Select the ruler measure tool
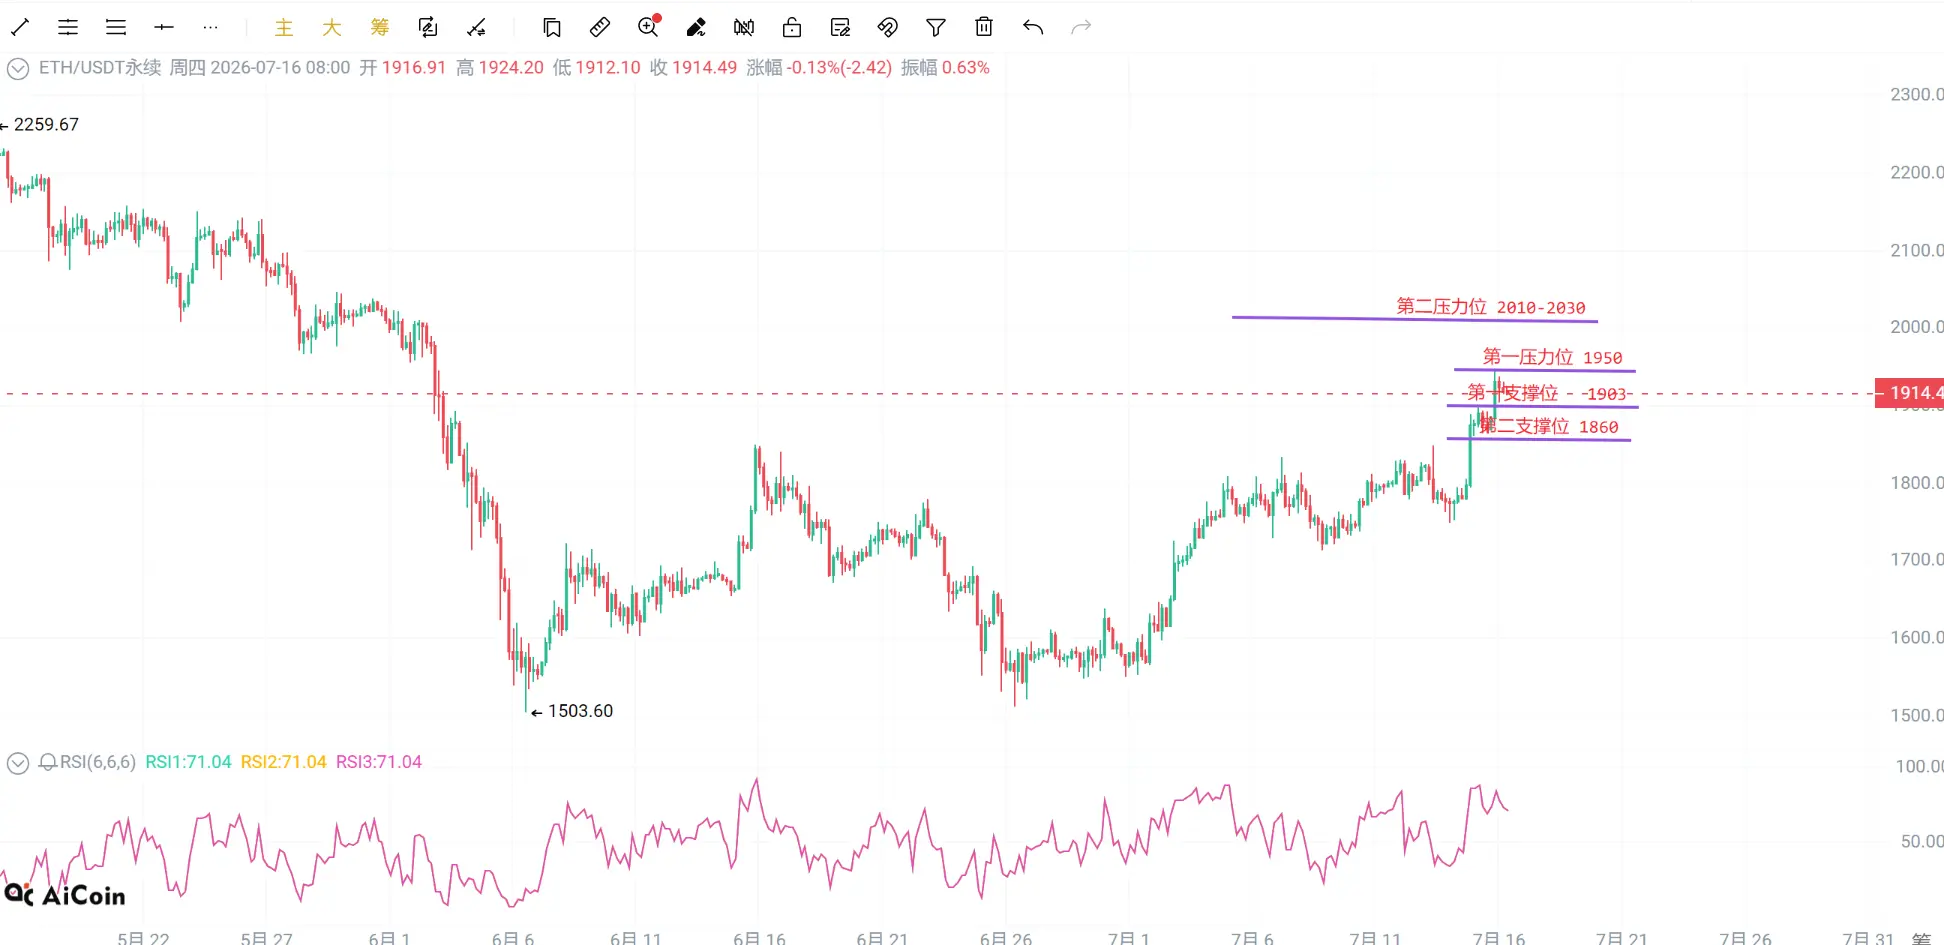This screenshot has height=945, width=1944. click(600, 27)
